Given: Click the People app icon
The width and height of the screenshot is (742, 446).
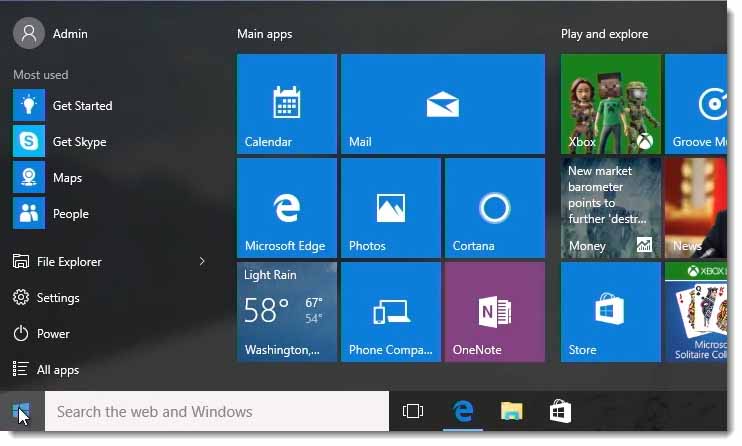Looking at the screenshot, I should tap(29, 213).
